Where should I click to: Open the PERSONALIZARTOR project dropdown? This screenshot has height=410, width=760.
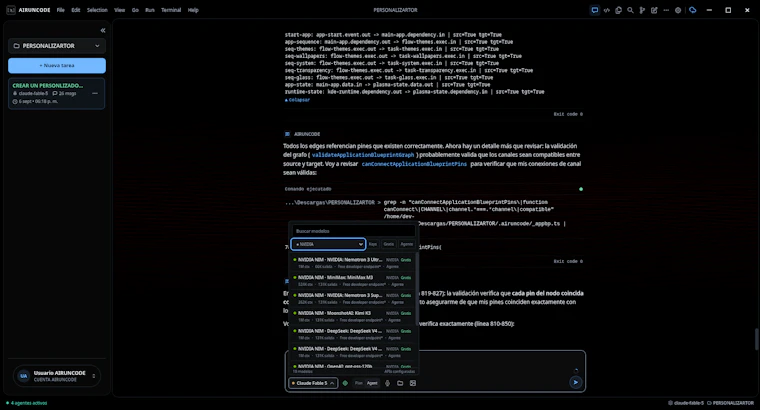(x=57, y=46)
